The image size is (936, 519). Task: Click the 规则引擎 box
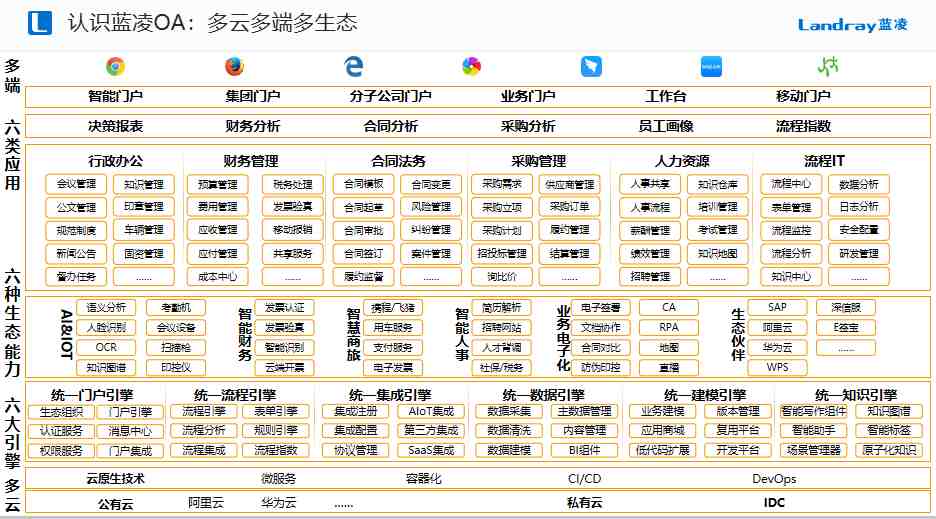click(276, 430)
